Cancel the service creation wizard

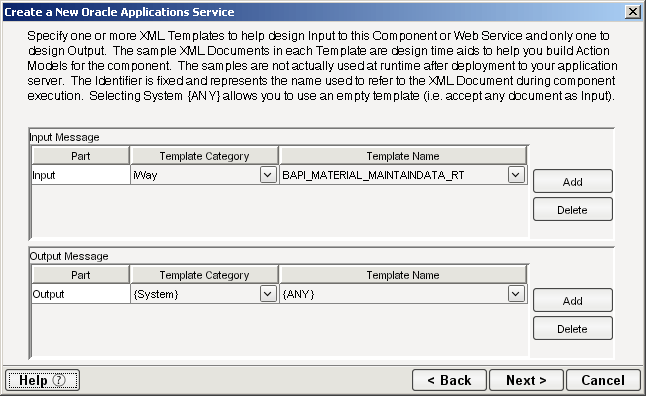pyautogui.click(x=603, y=380)
